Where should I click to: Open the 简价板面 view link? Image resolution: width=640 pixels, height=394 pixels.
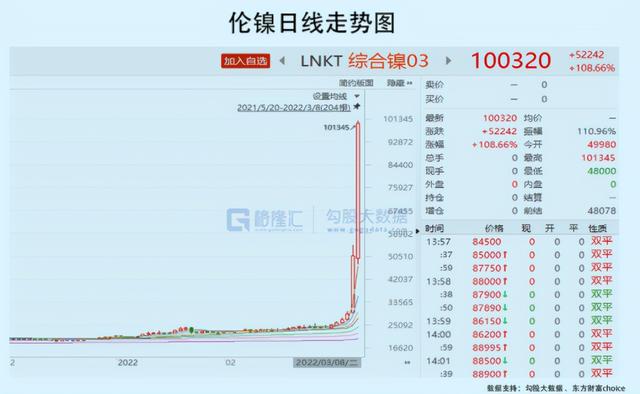pyautogui.click(x=356, y=83)
